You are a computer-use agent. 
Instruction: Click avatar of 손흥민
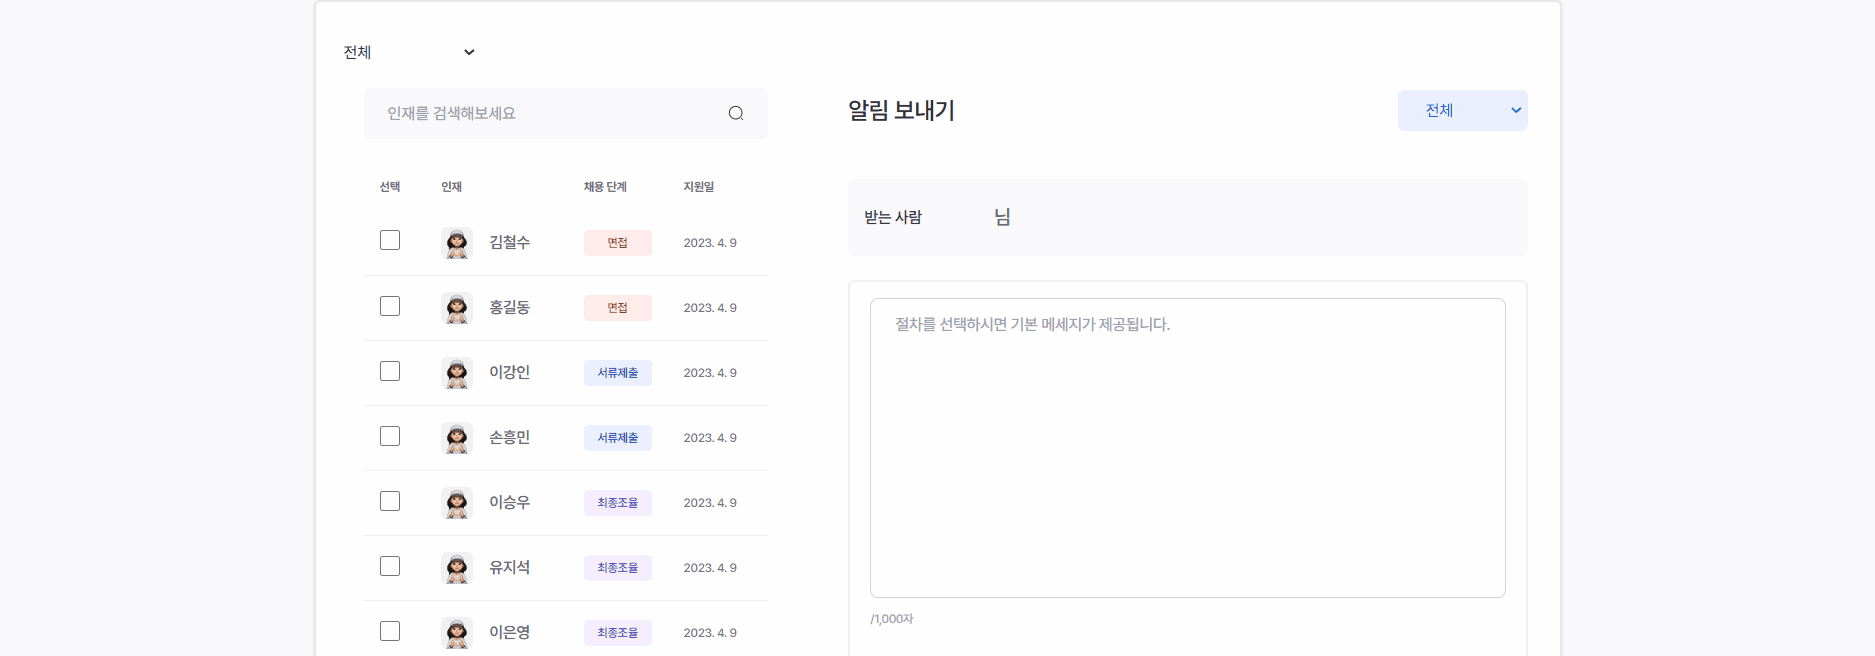(457, 438)
